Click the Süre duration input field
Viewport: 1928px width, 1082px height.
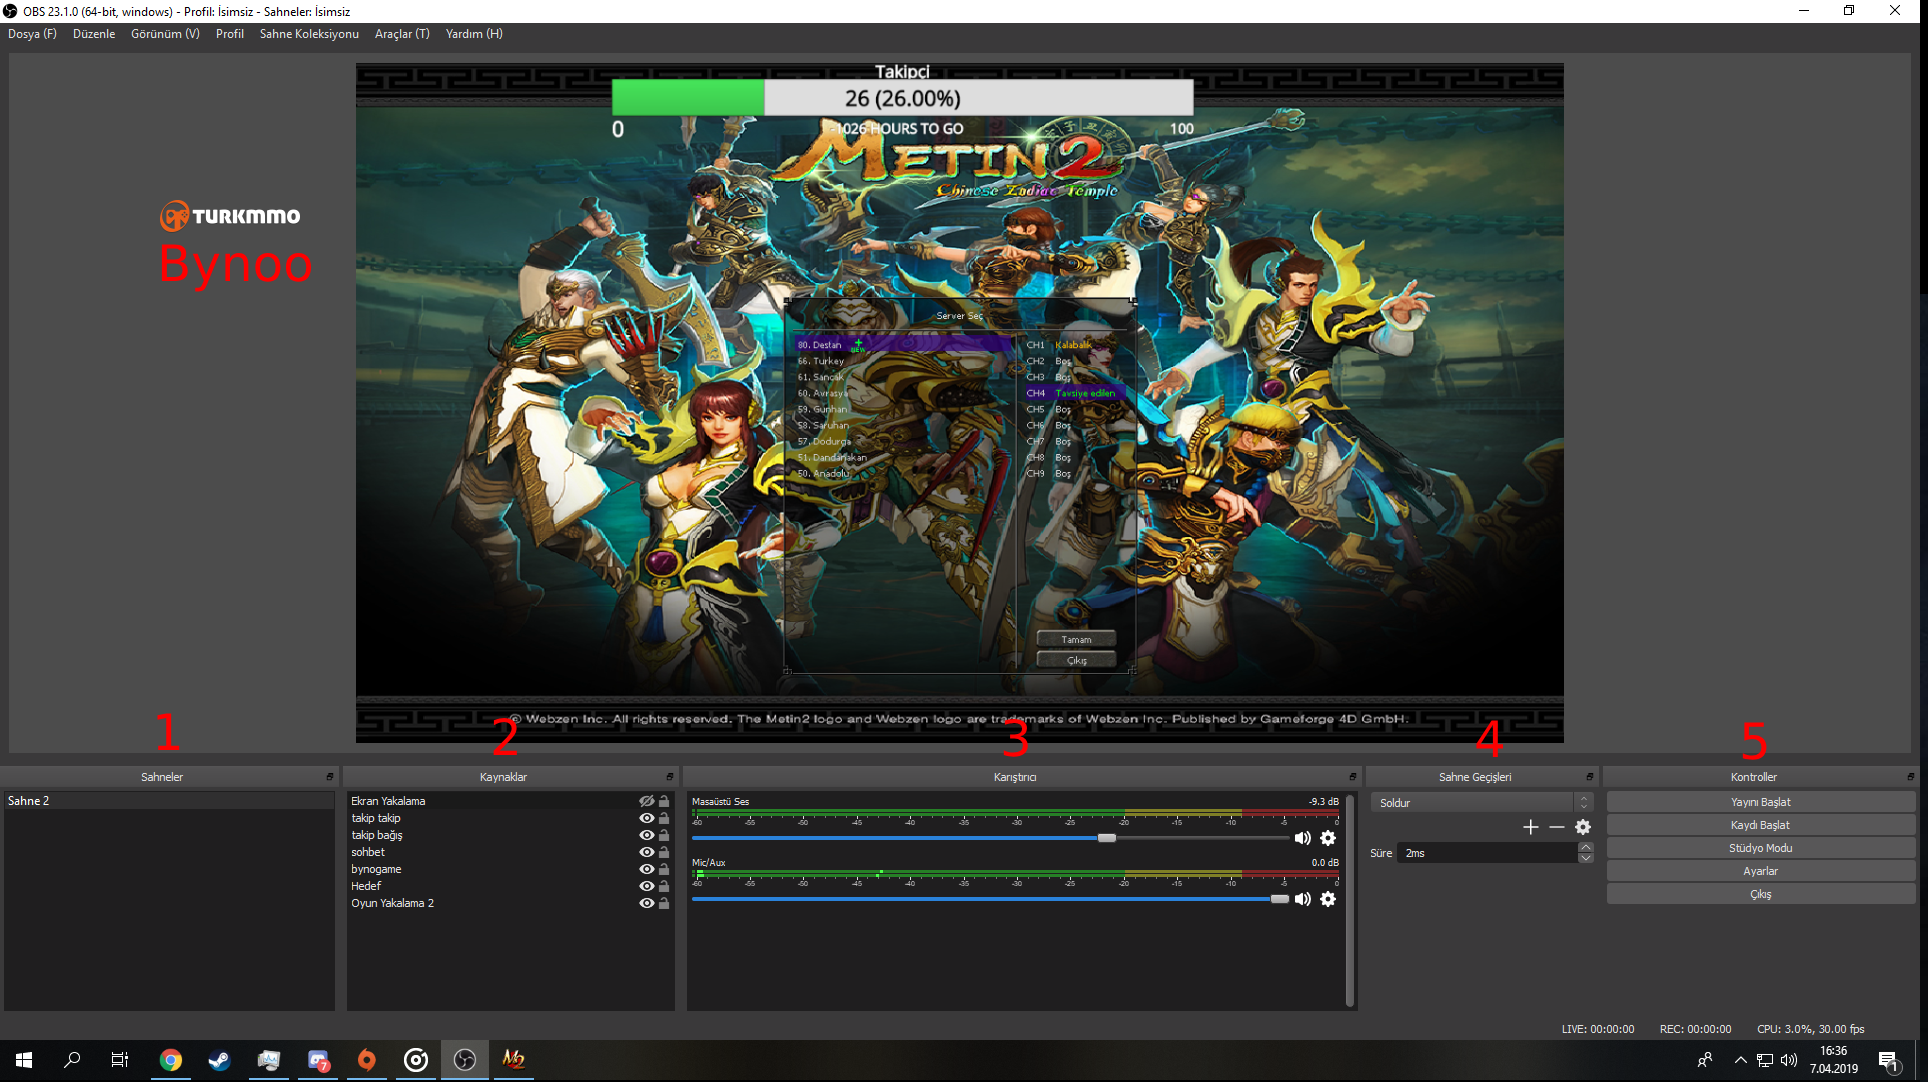point(1487,853)
